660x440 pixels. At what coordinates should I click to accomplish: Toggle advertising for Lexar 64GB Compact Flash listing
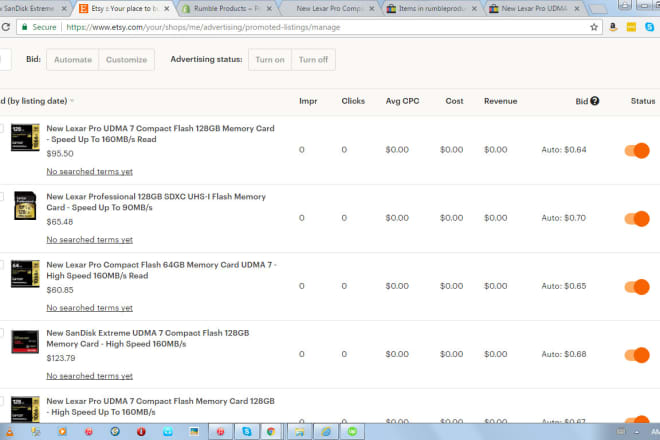coord(637,287)
